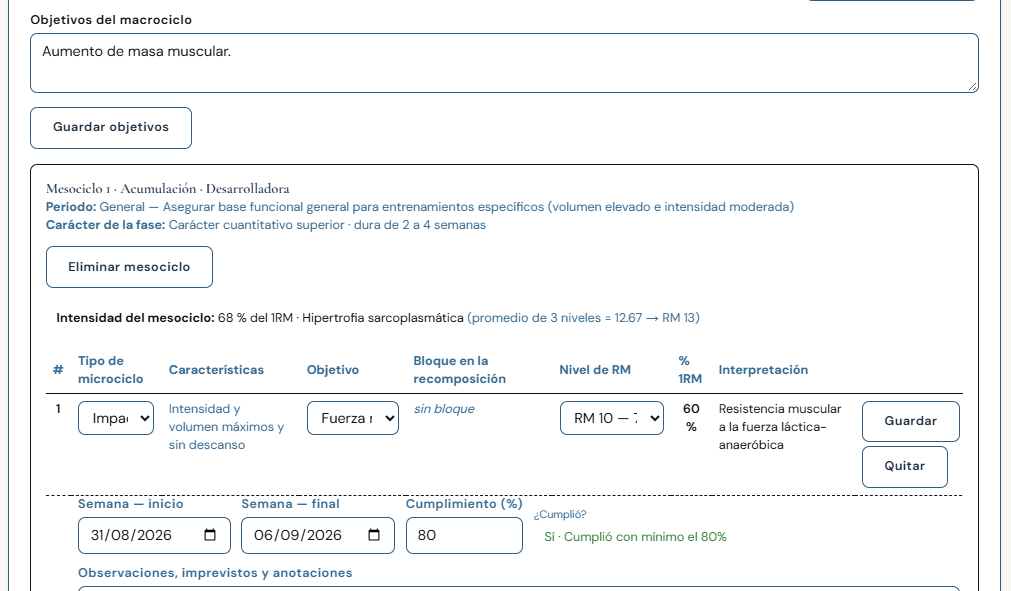Image resolution: width=1011 pixels, height=591 pixels.
Task: Click the 'Carácter de la fase:' line
Action: pyautogui.click(x=266, y=225)
